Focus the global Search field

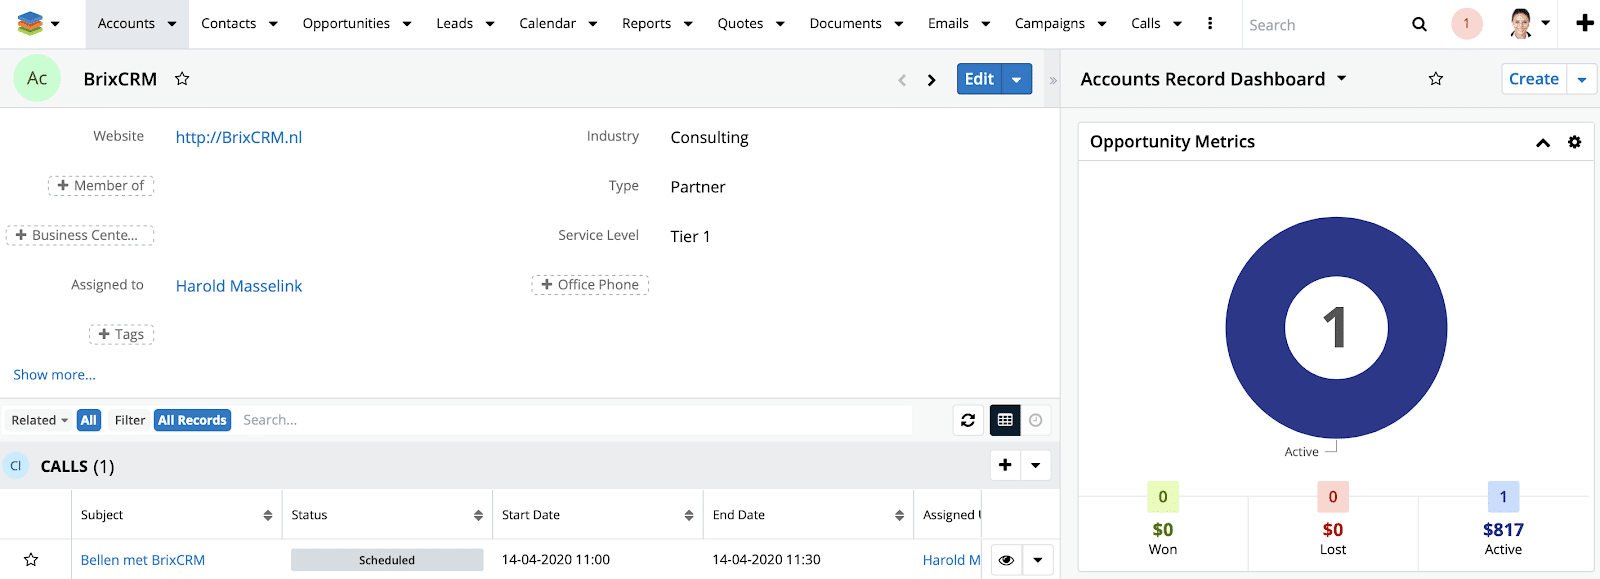point(1323,25)
